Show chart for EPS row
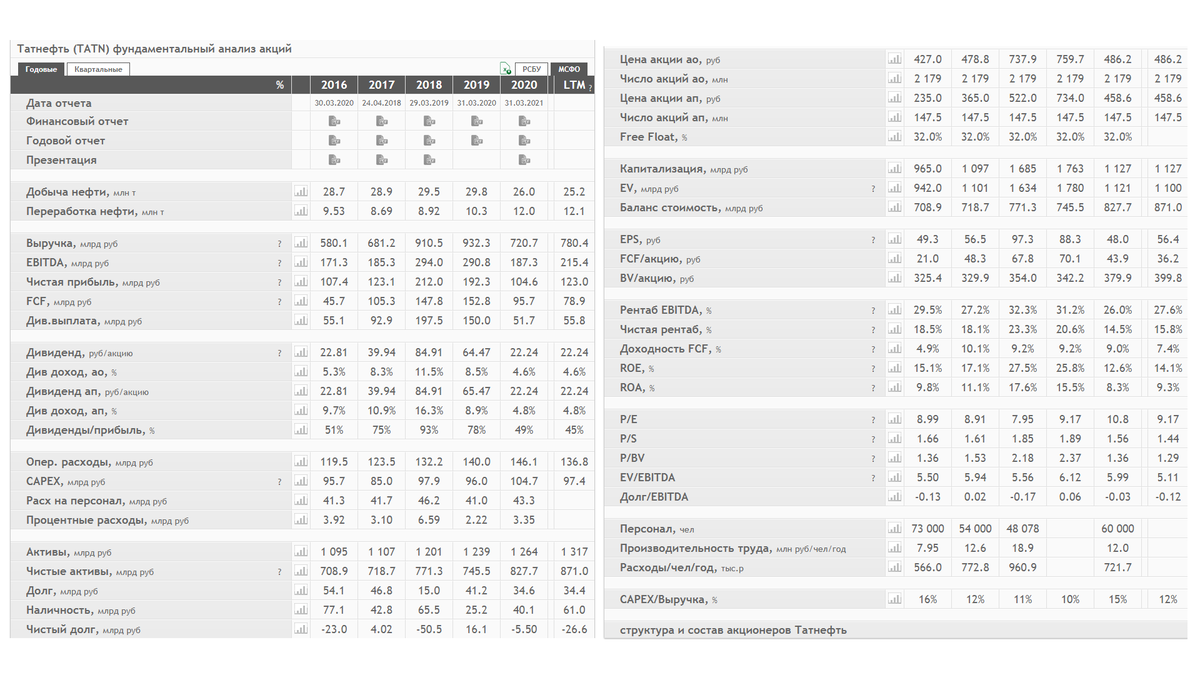This screenshot has height=675, width=1200. tap(894, 240)
